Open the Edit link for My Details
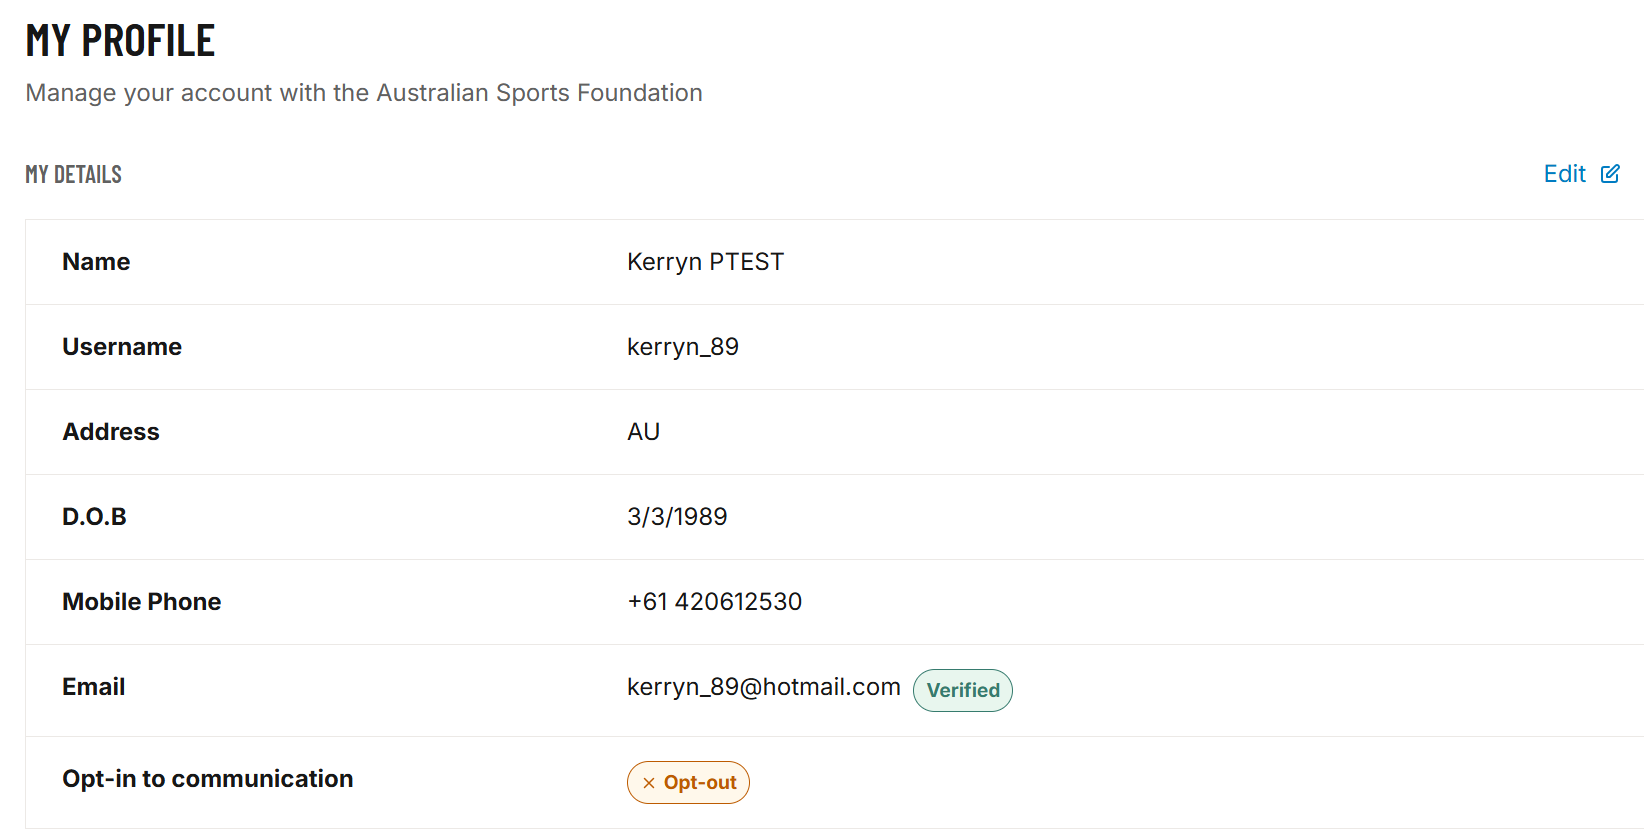The width and height of the screenshot is (1644, 838). tap(1581, 174)
